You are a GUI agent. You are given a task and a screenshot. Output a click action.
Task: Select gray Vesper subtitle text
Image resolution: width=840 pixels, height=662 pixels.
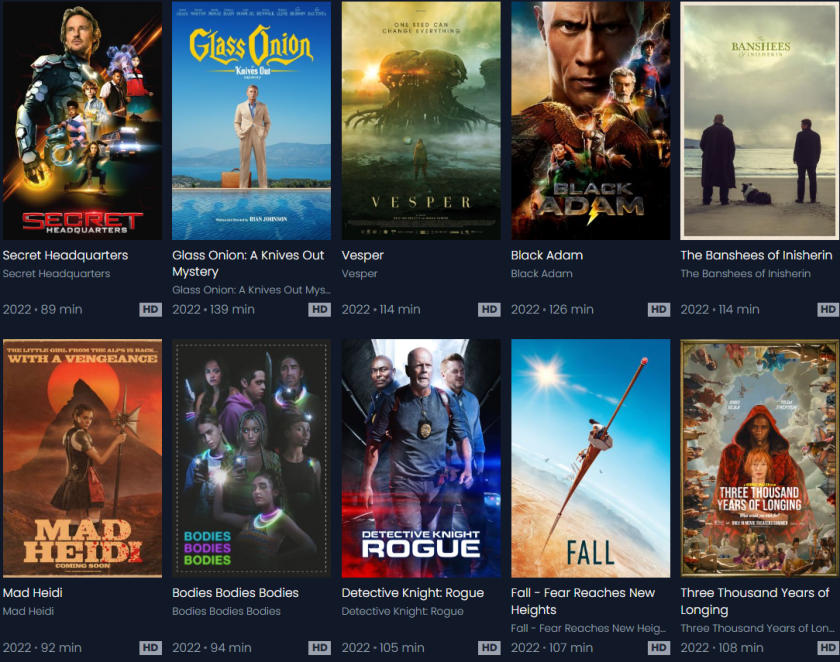359,274
